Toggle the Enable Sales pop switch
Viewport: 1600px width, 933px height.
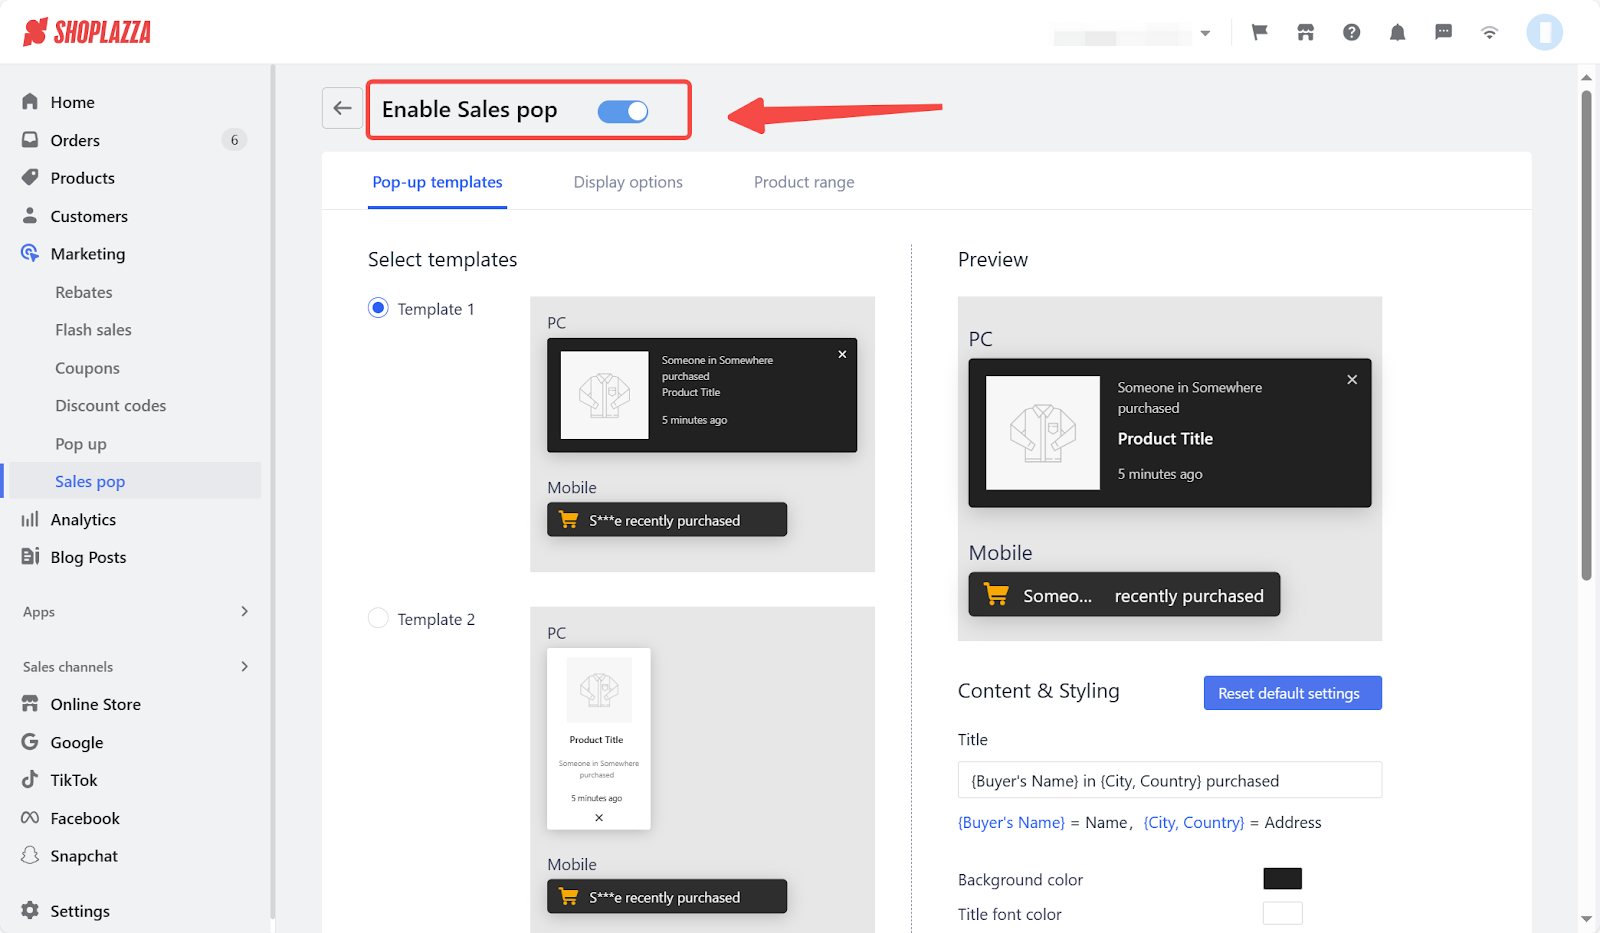tap(622, 111)
